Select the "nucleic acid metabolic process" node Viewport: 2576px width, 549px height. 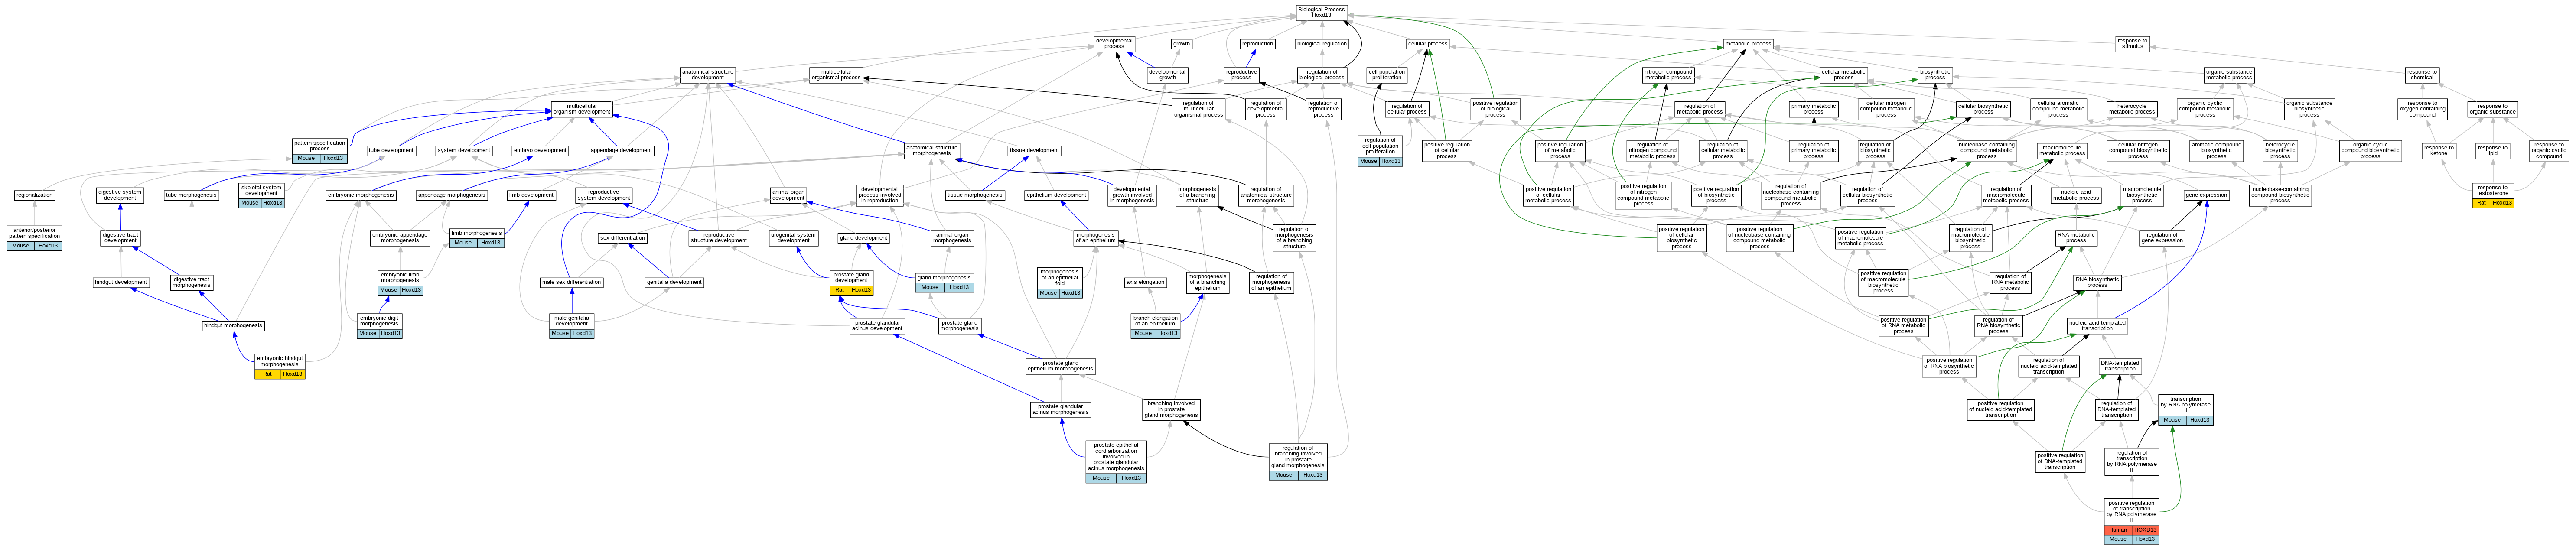pyautogui.click(x=2076, y=196)
